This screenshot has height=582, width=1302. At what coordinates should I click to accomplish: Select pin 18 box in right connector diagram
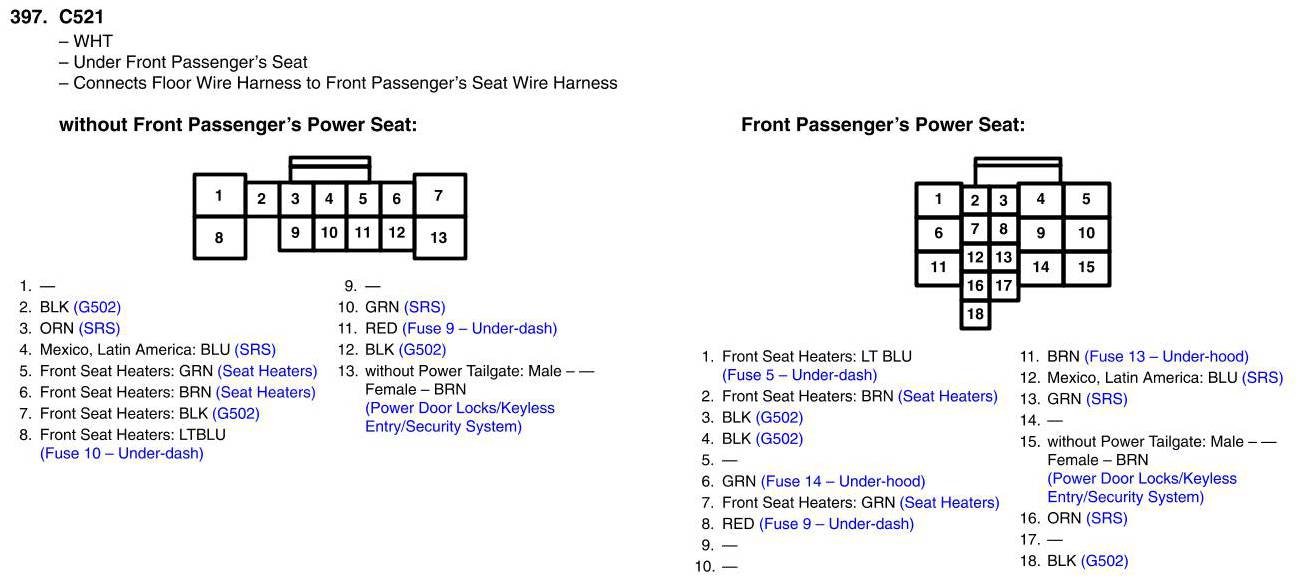tap(976, 314)
